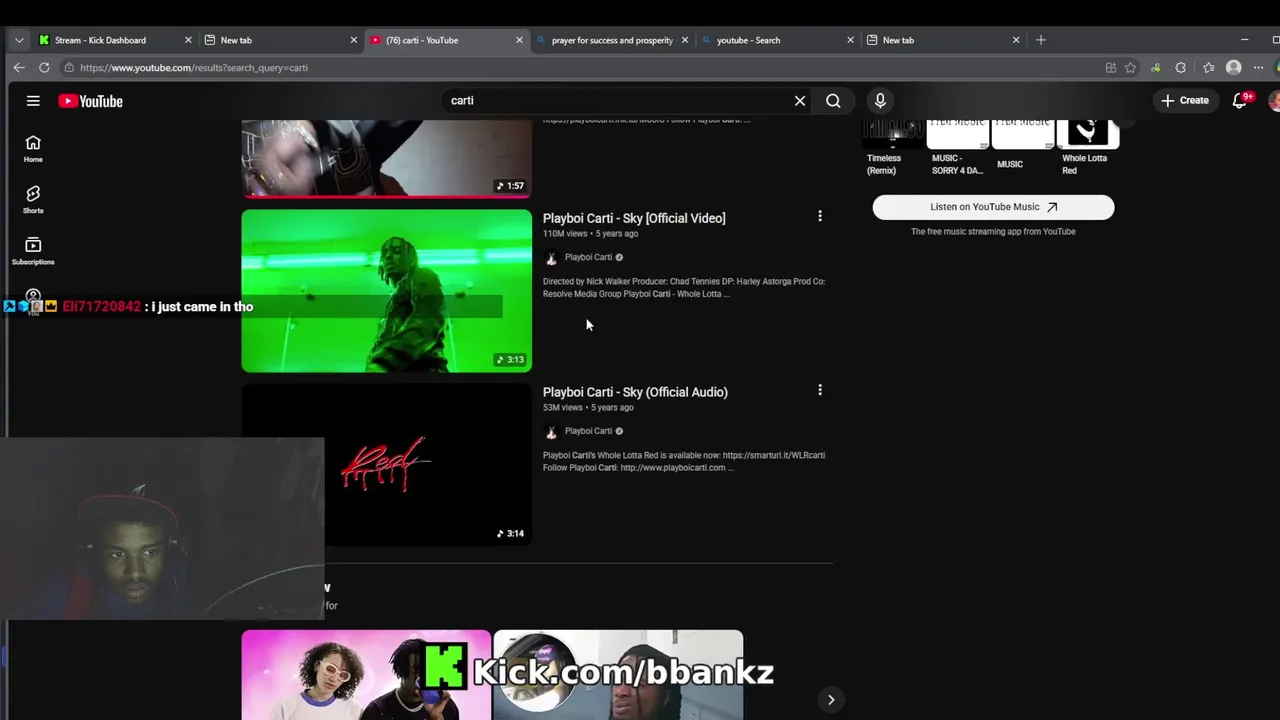Go back with browser back arrow
The height and width of the screenshot is (720, 1280).
[x=19, y=68]
